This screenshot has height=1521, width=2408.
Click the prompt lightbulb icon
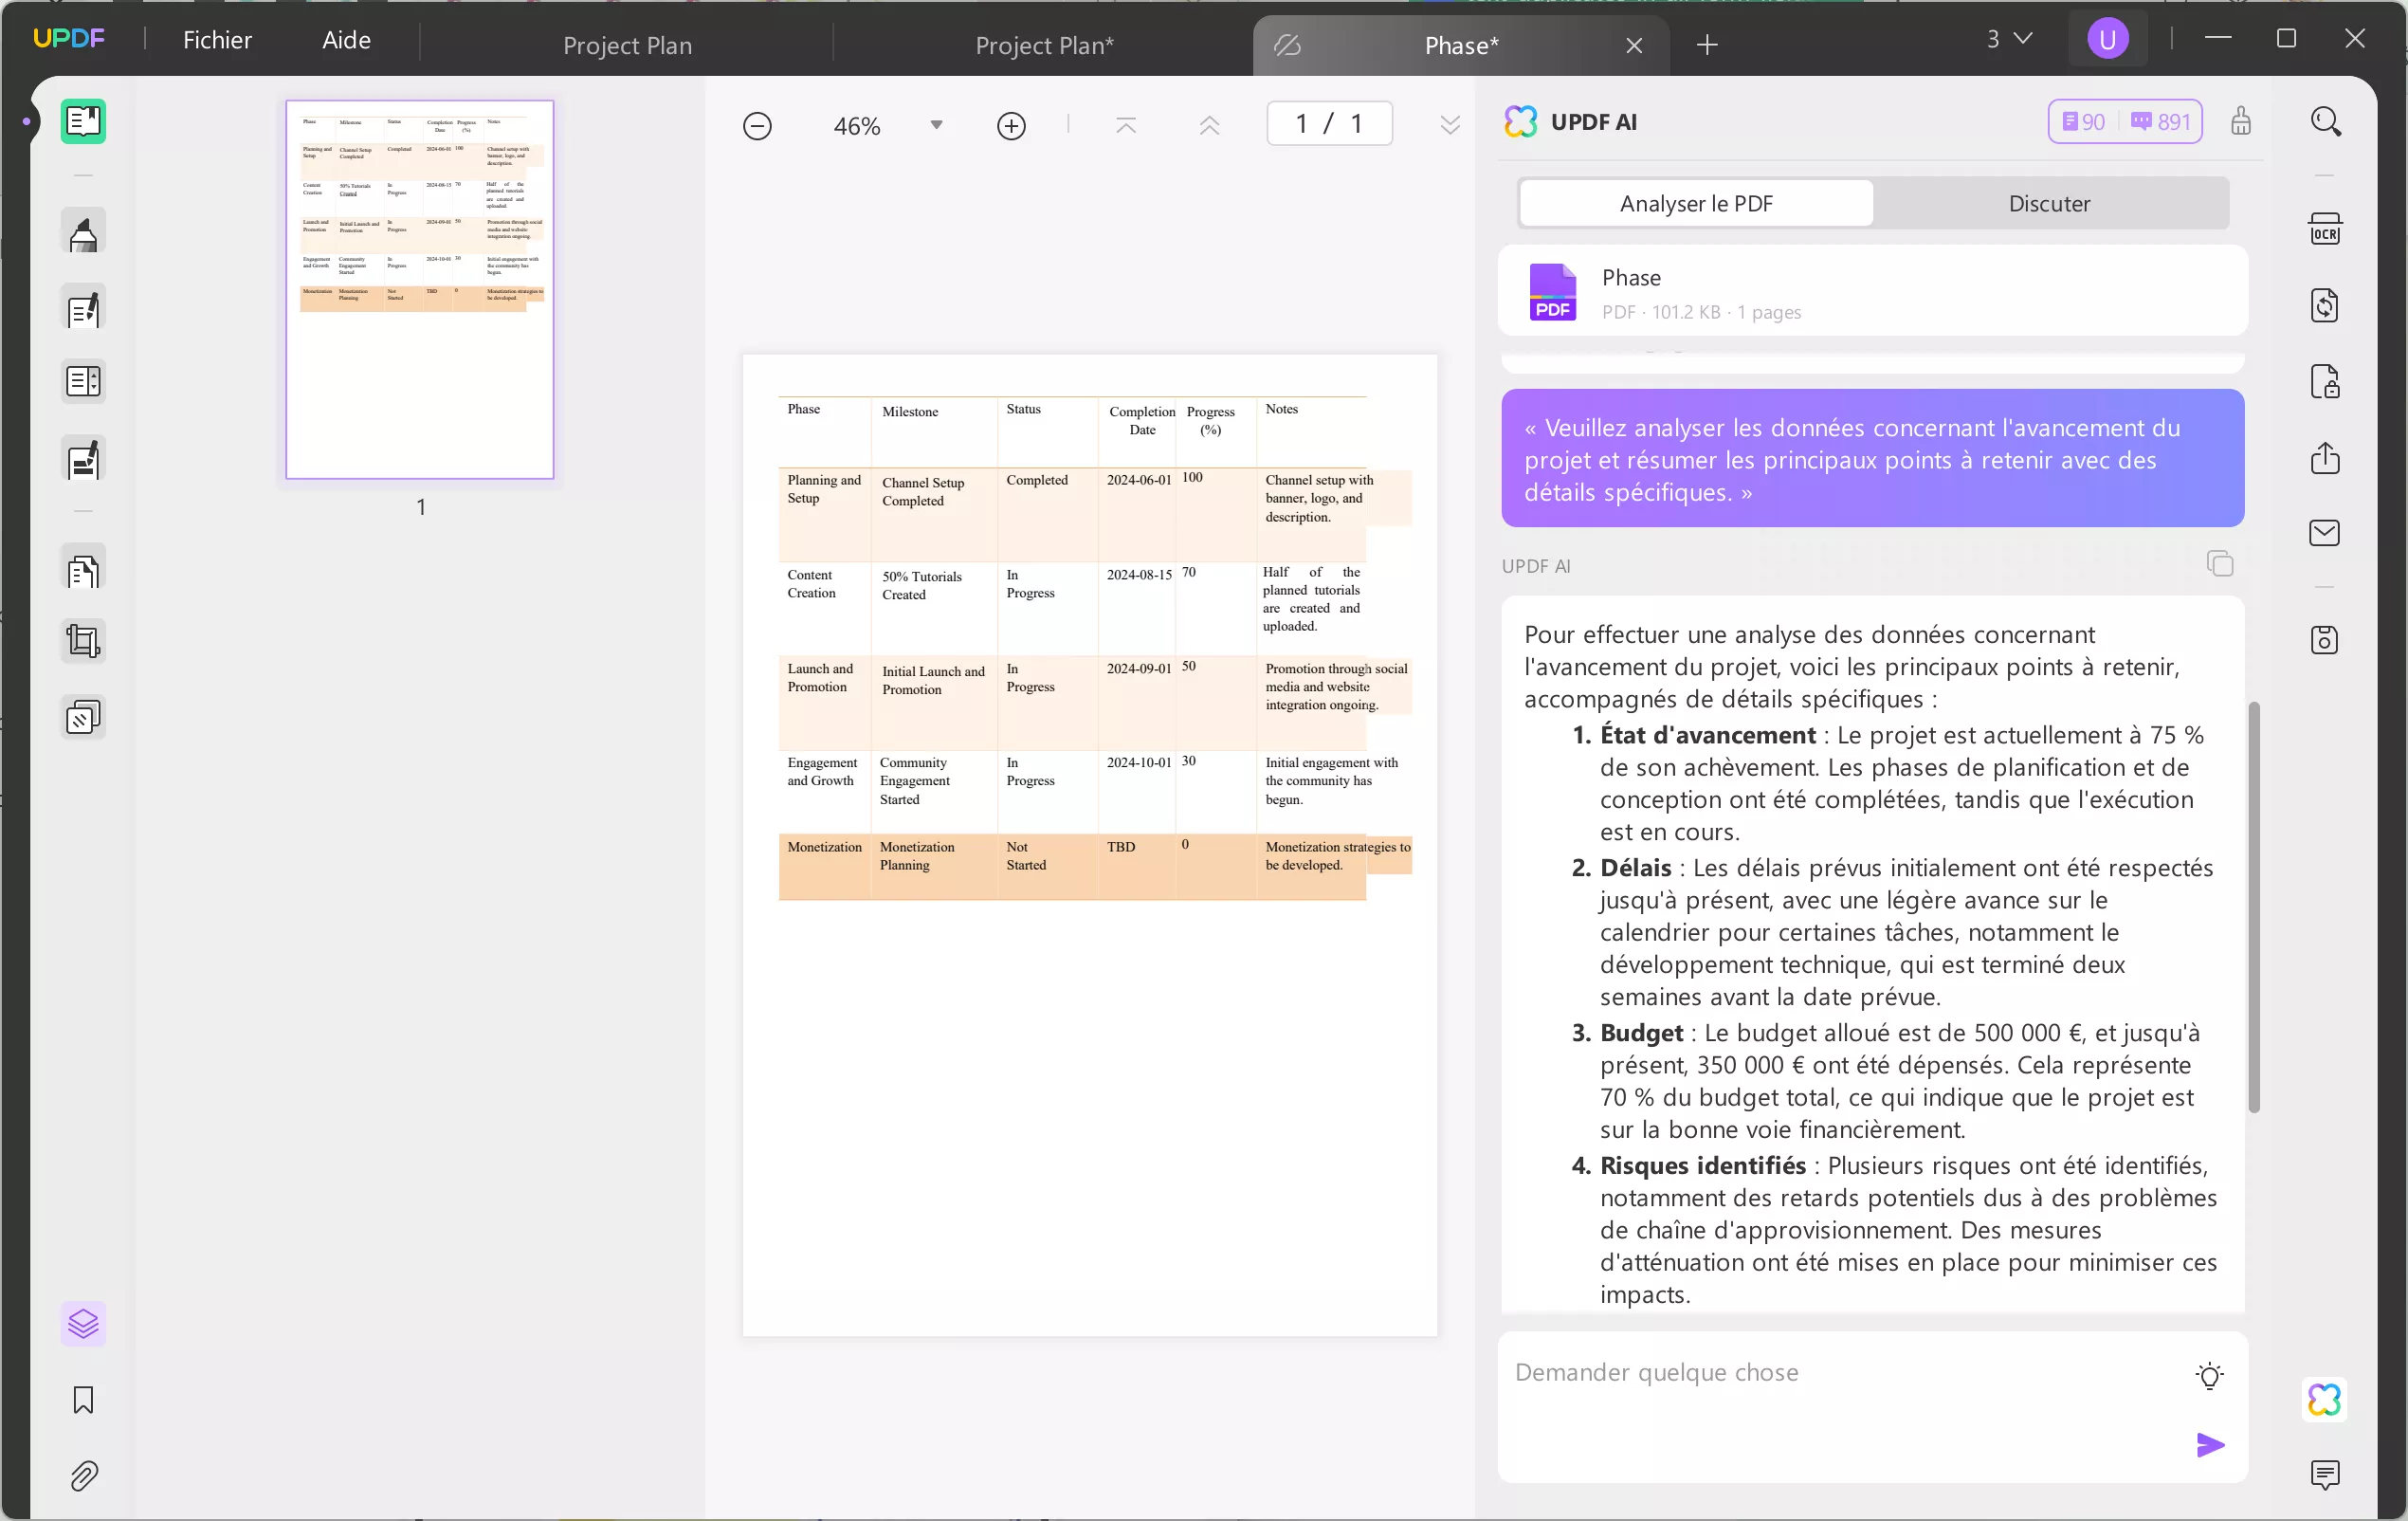2209,1375
